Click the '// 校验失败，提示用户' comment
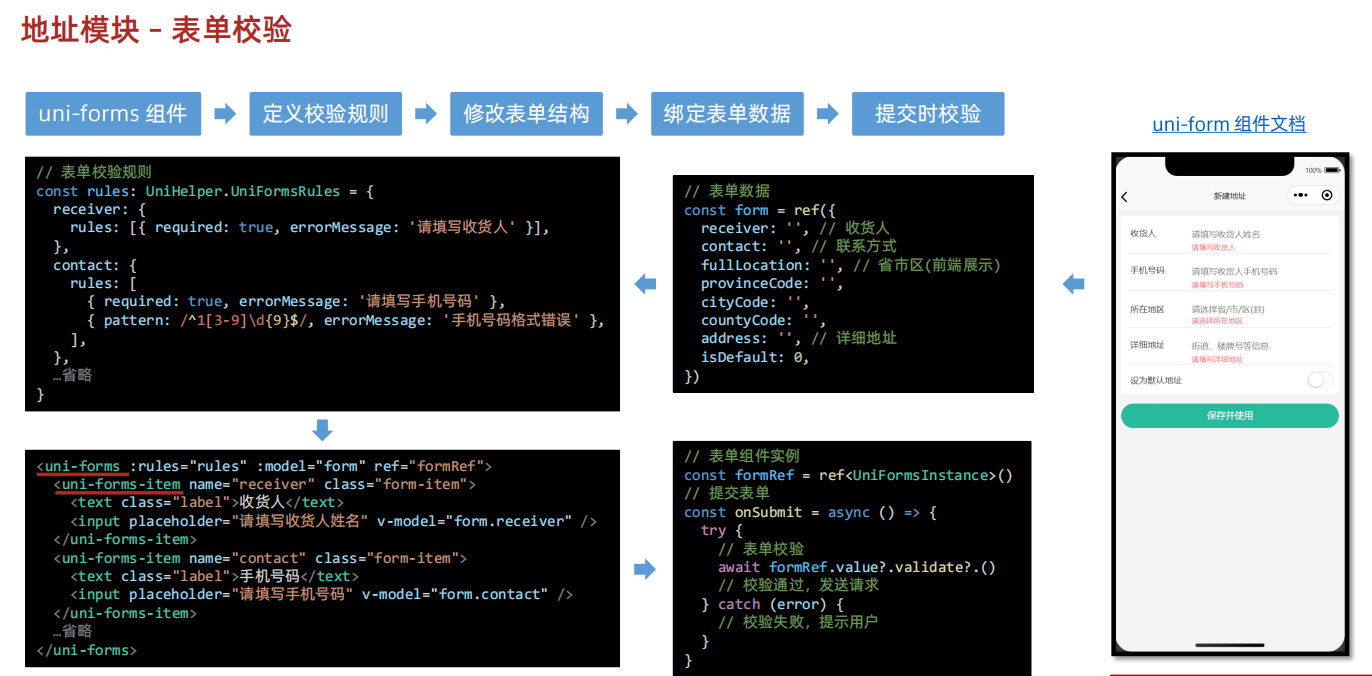 798,622
